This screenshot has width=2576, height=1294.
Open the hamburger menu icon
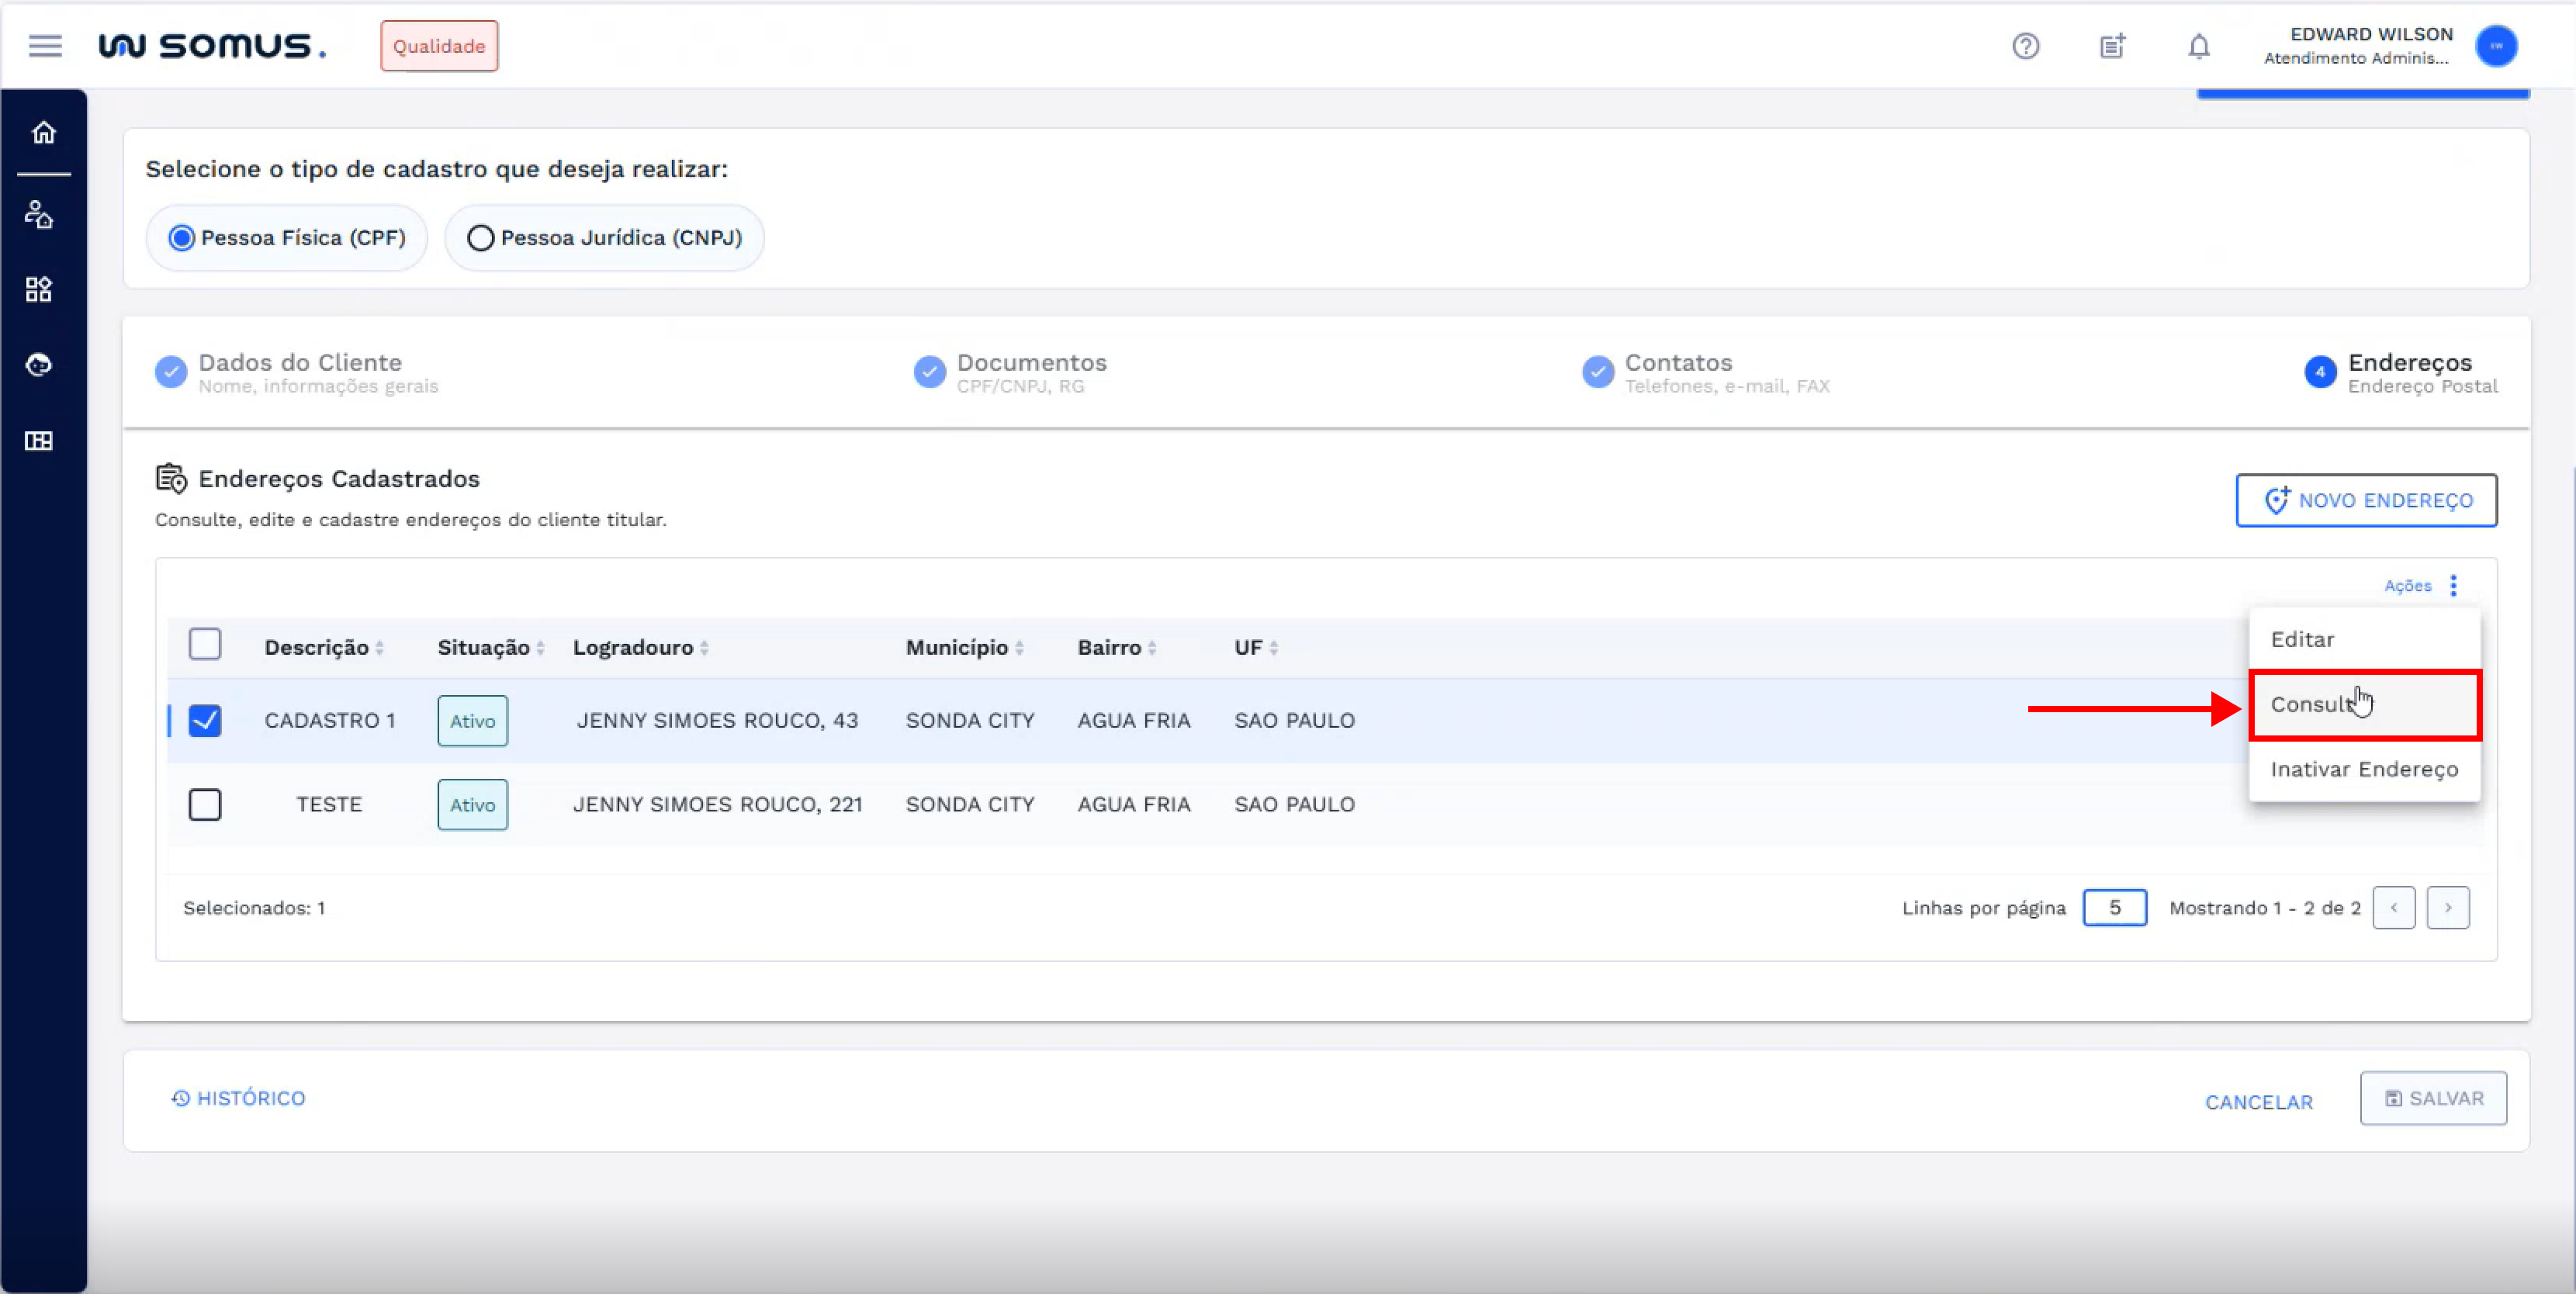point(45,46)
